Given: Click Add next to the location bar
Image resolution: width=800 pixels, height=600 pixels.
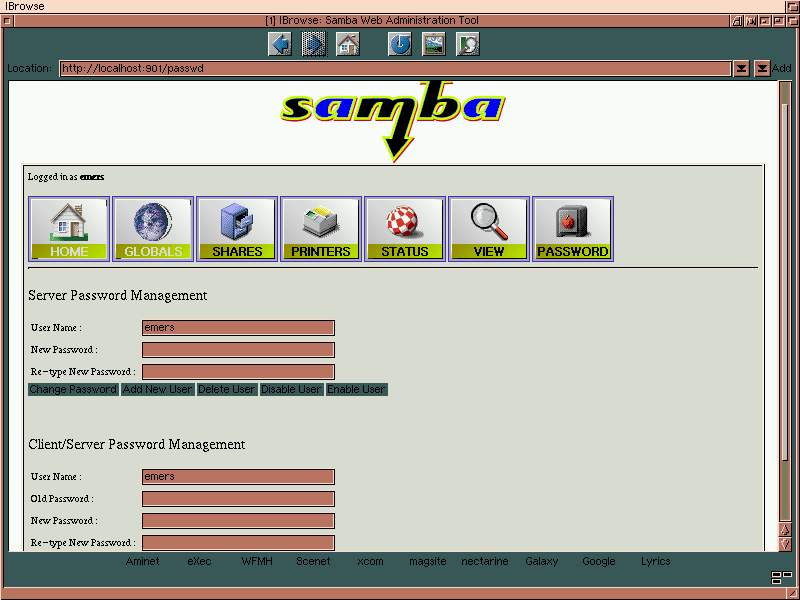Looking at the screenshot, I should tap(782, 68).
